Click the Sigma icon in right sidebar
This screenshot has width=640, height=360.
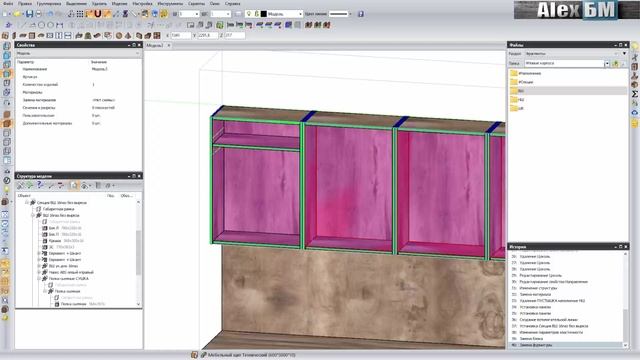coord(635,94)
